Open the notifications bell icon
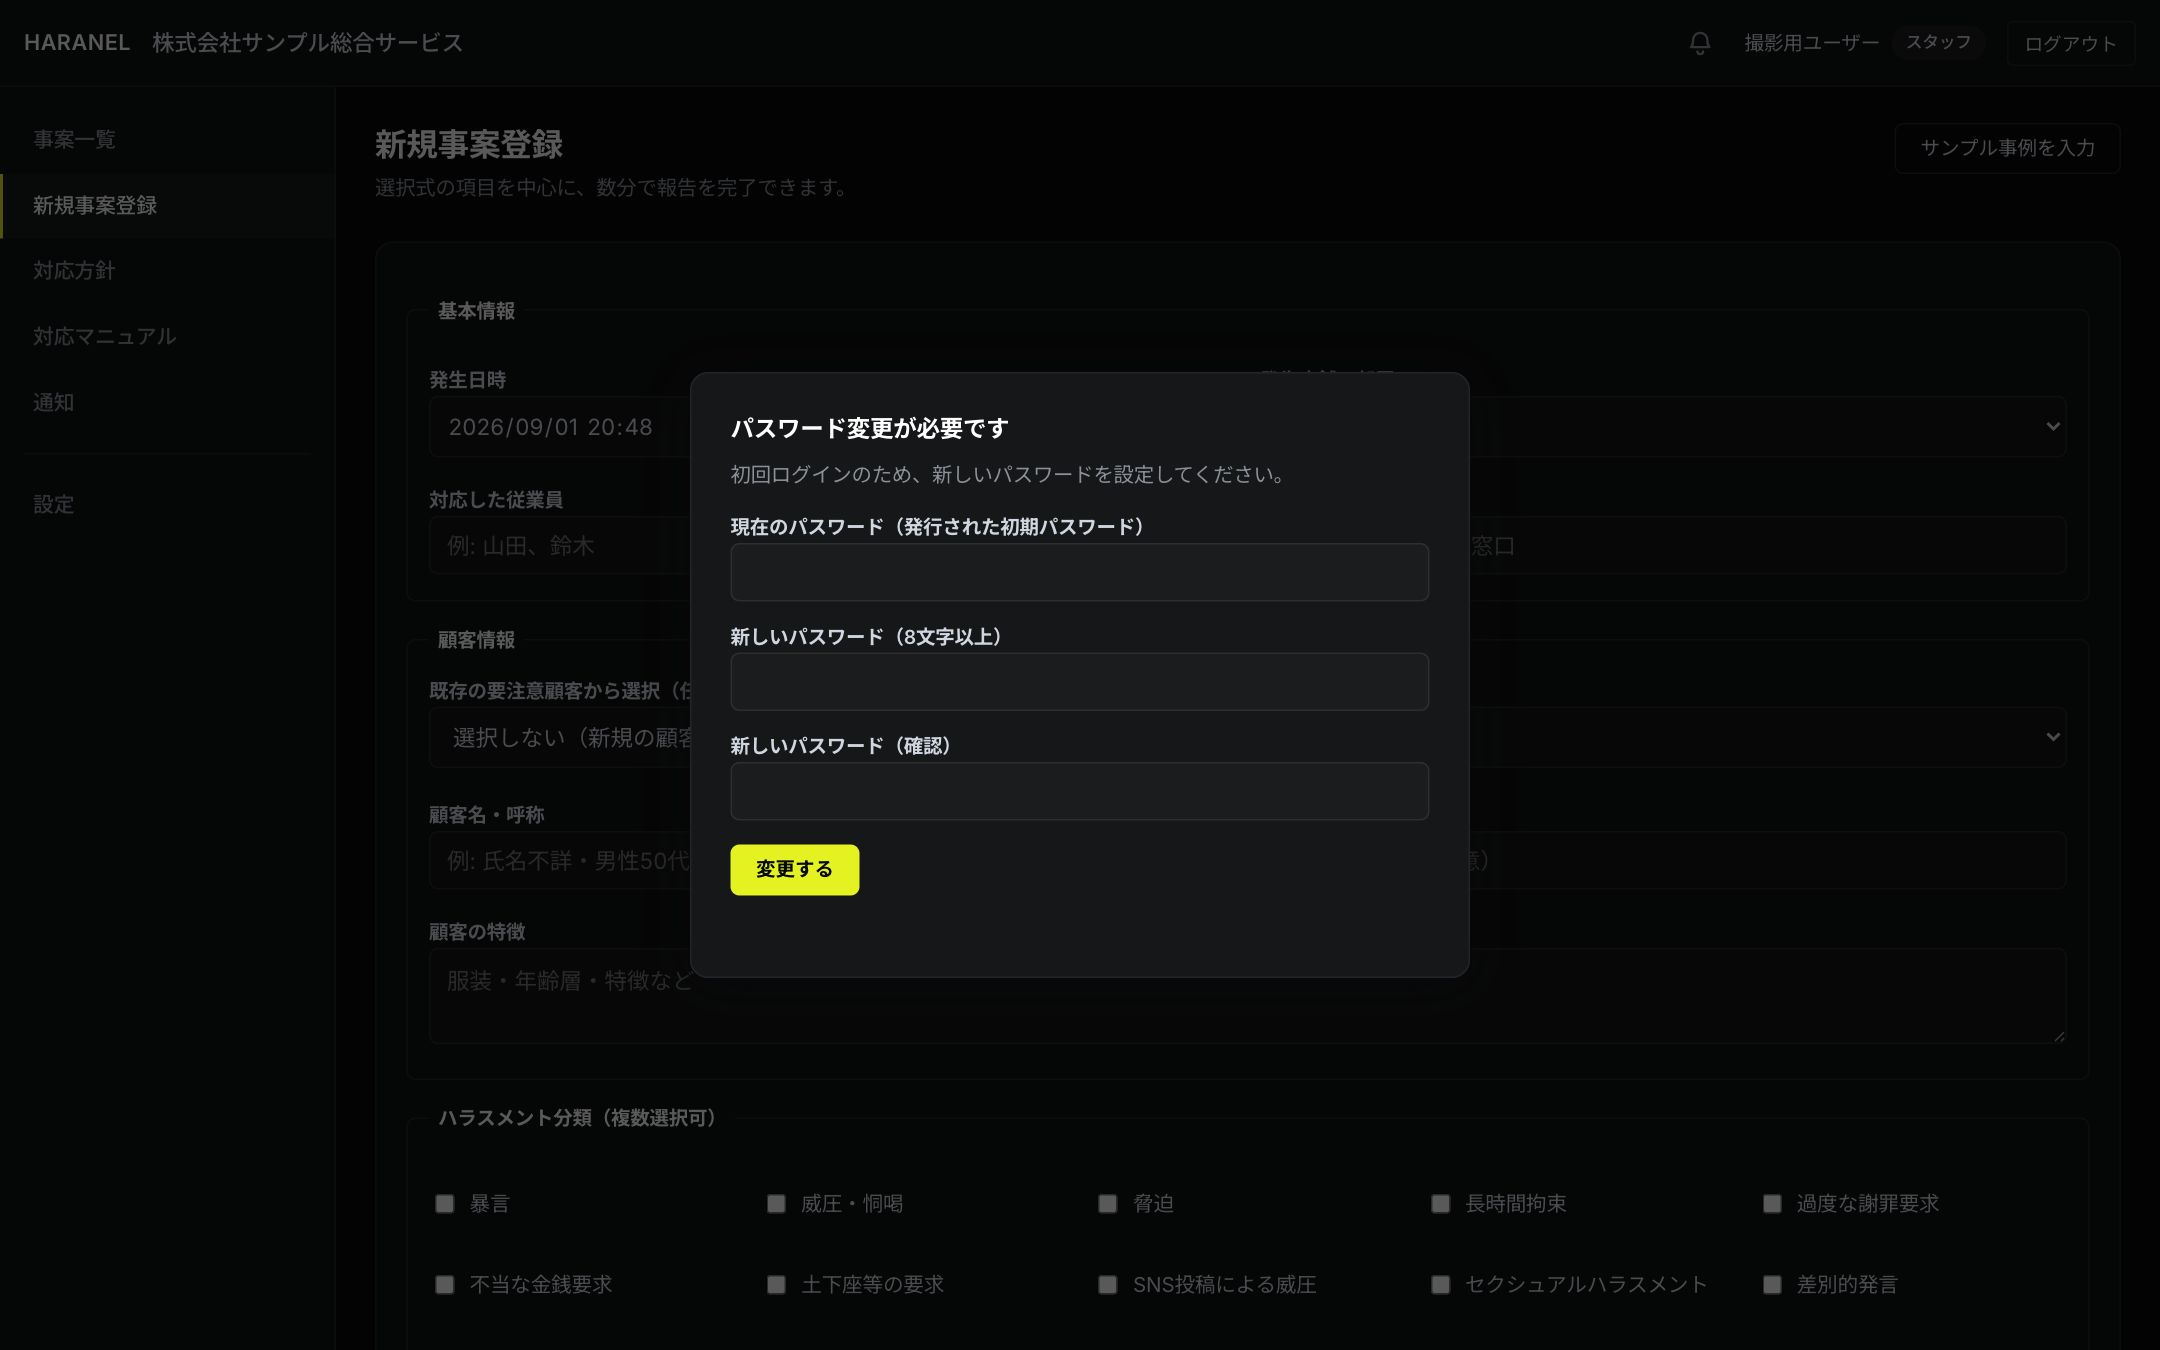Screen dimensions: 2160x1350 click(1699, 43)
